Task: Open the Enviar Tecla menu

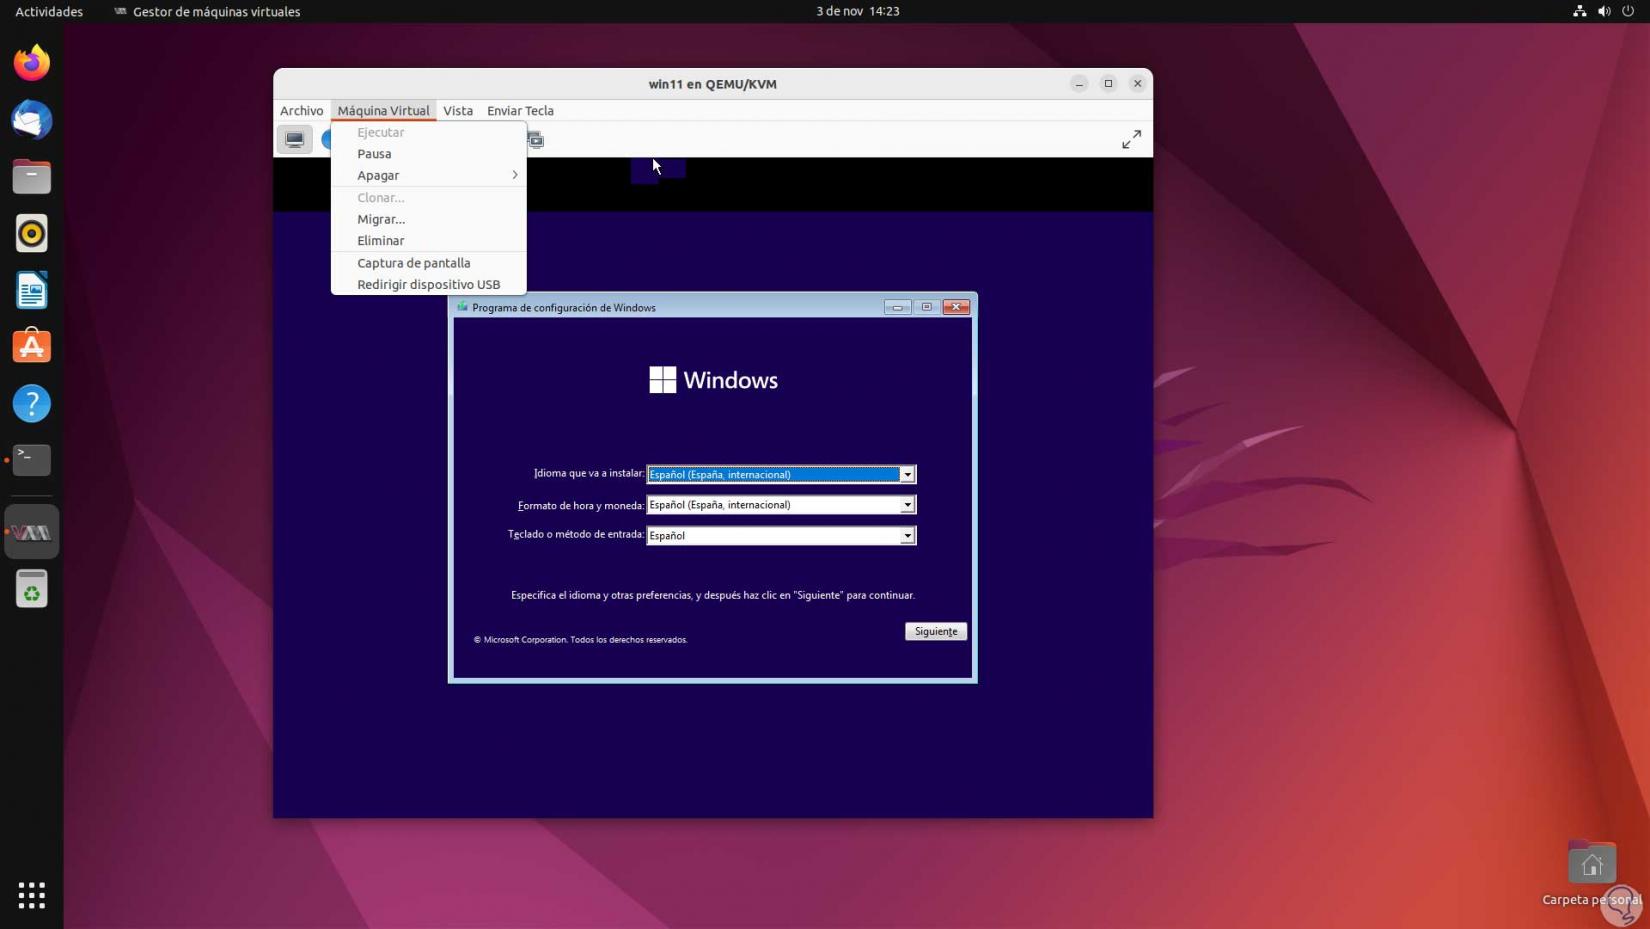Action: 520,111
